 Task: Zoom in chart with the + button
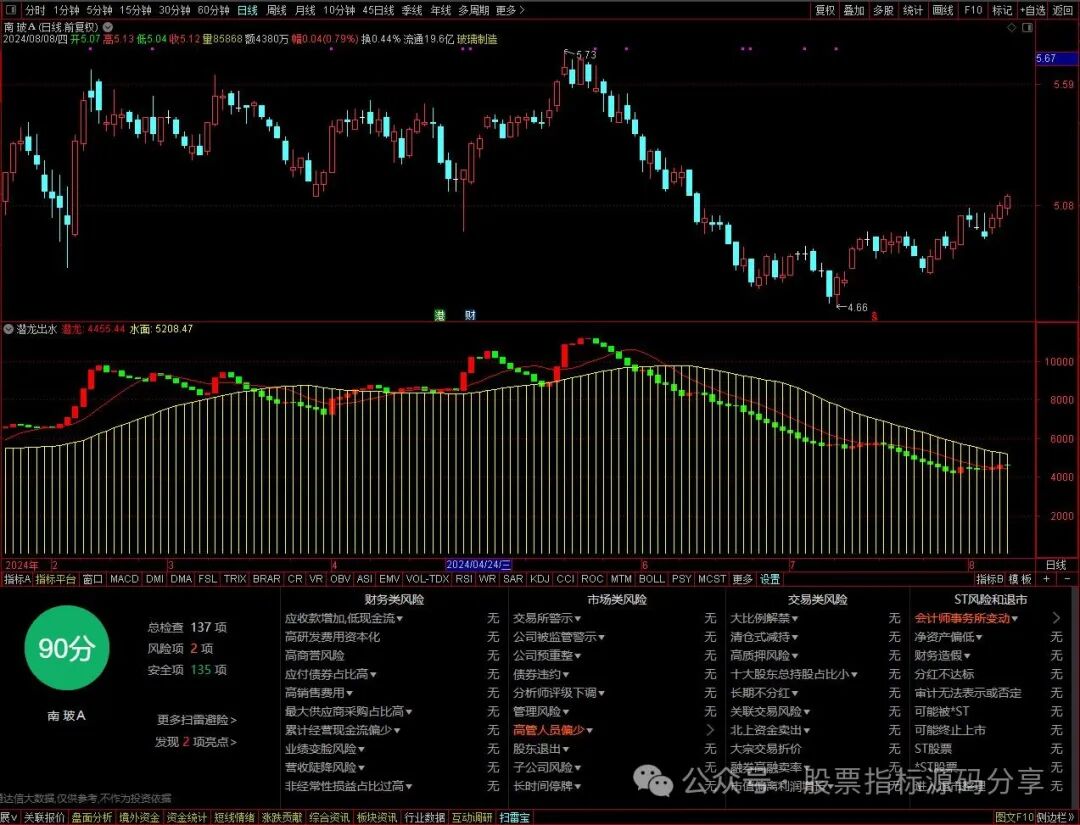click(1046, 579)
